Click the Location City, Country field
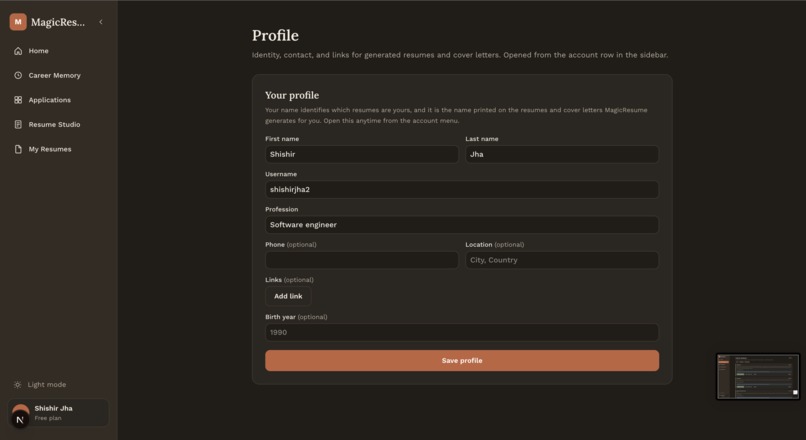Viewport: 806px width, 440px height. 562,260
